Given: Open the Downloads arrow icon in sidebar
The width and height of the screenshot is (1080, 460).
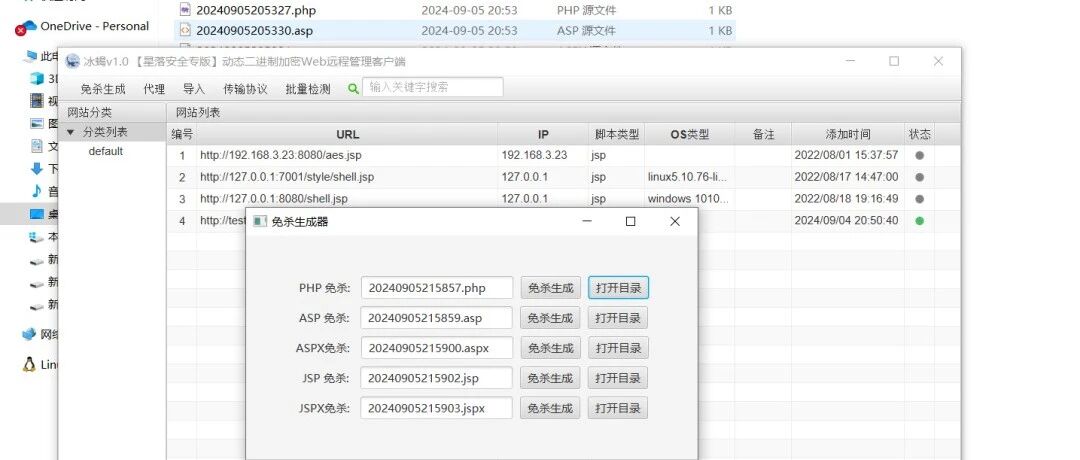Looking at the screenshot, I should pyautogui.click(x=37, y=169).
